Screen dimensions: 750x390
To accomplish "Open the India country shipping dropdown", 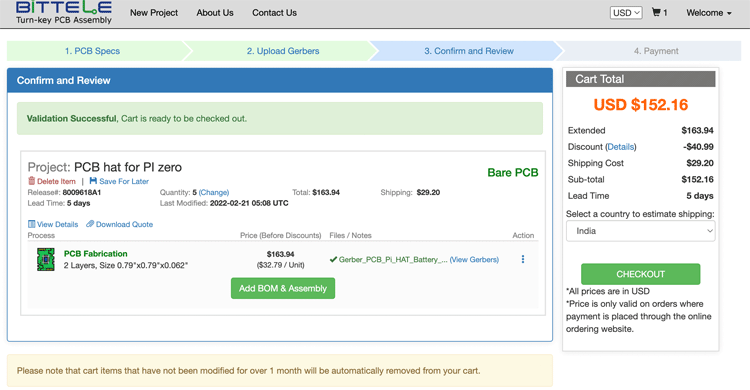I will (x=640, y=231).
